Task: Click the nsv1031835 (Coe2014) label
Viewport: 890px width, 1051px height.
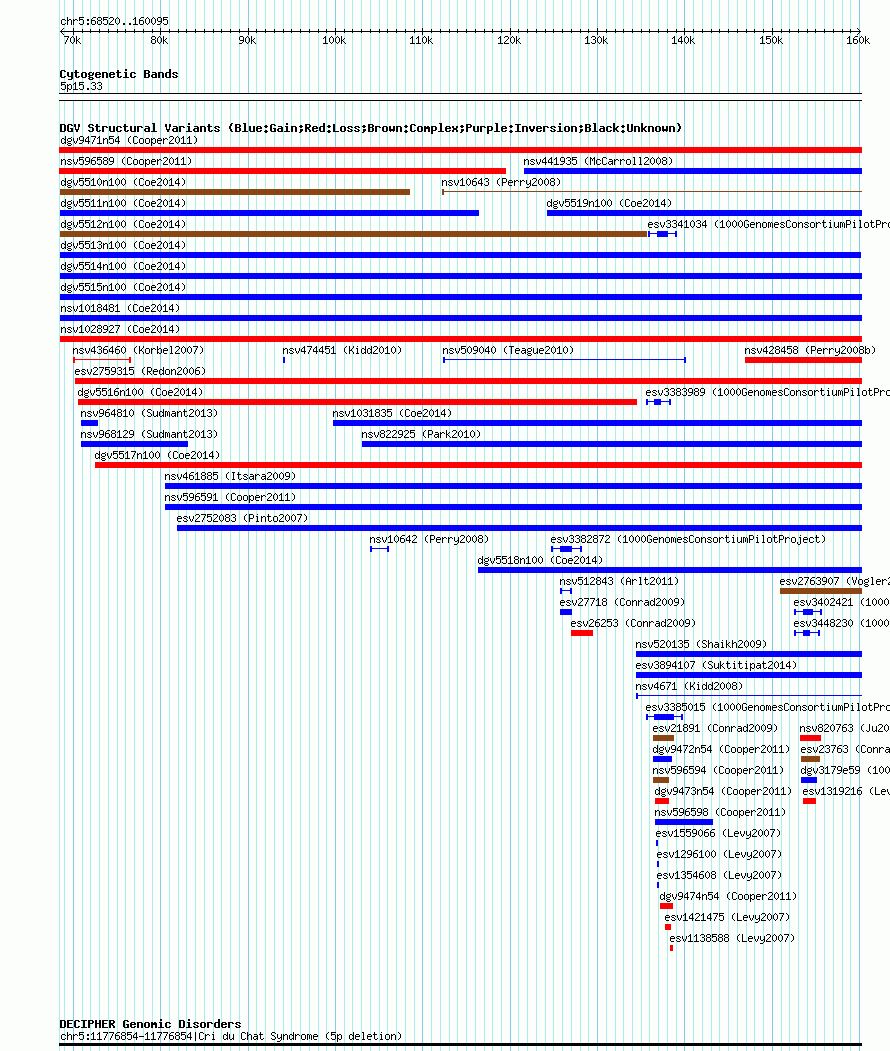Action: click(x=392, y=413)
